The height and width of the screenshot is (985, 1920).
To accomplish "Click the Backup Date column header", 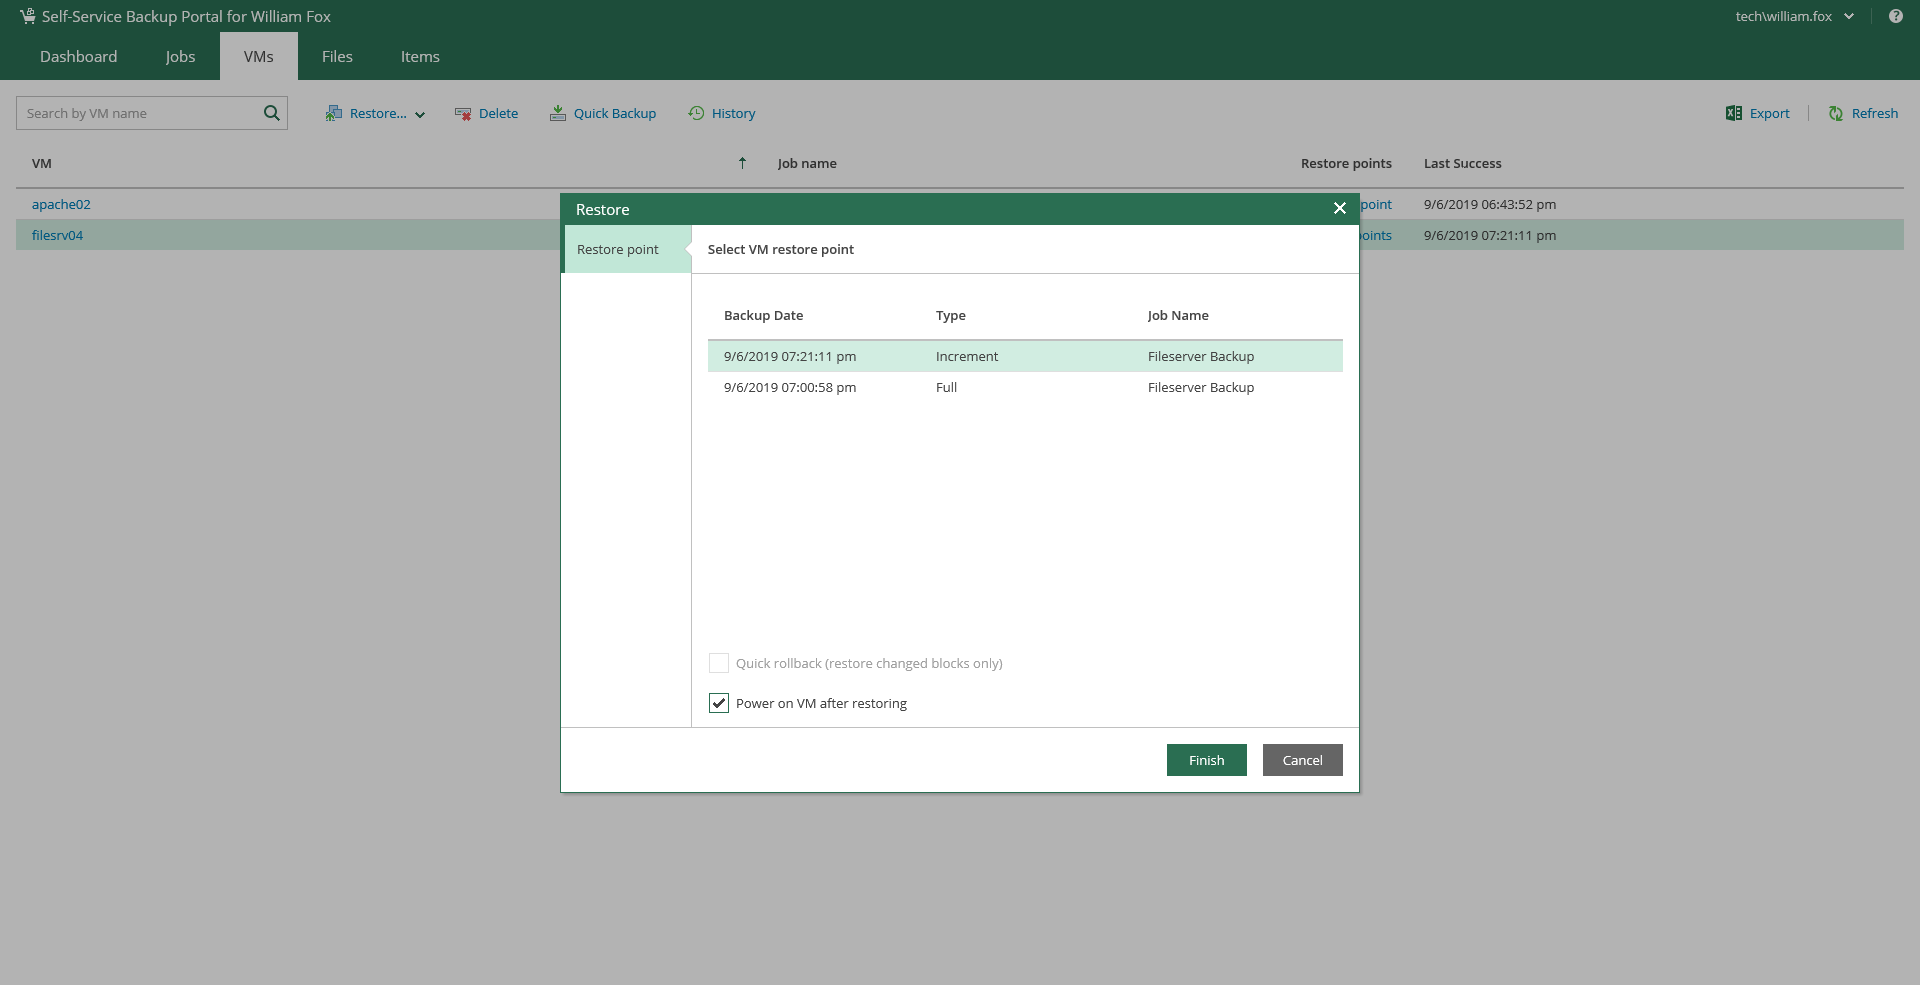I will (x=763, y=315).
